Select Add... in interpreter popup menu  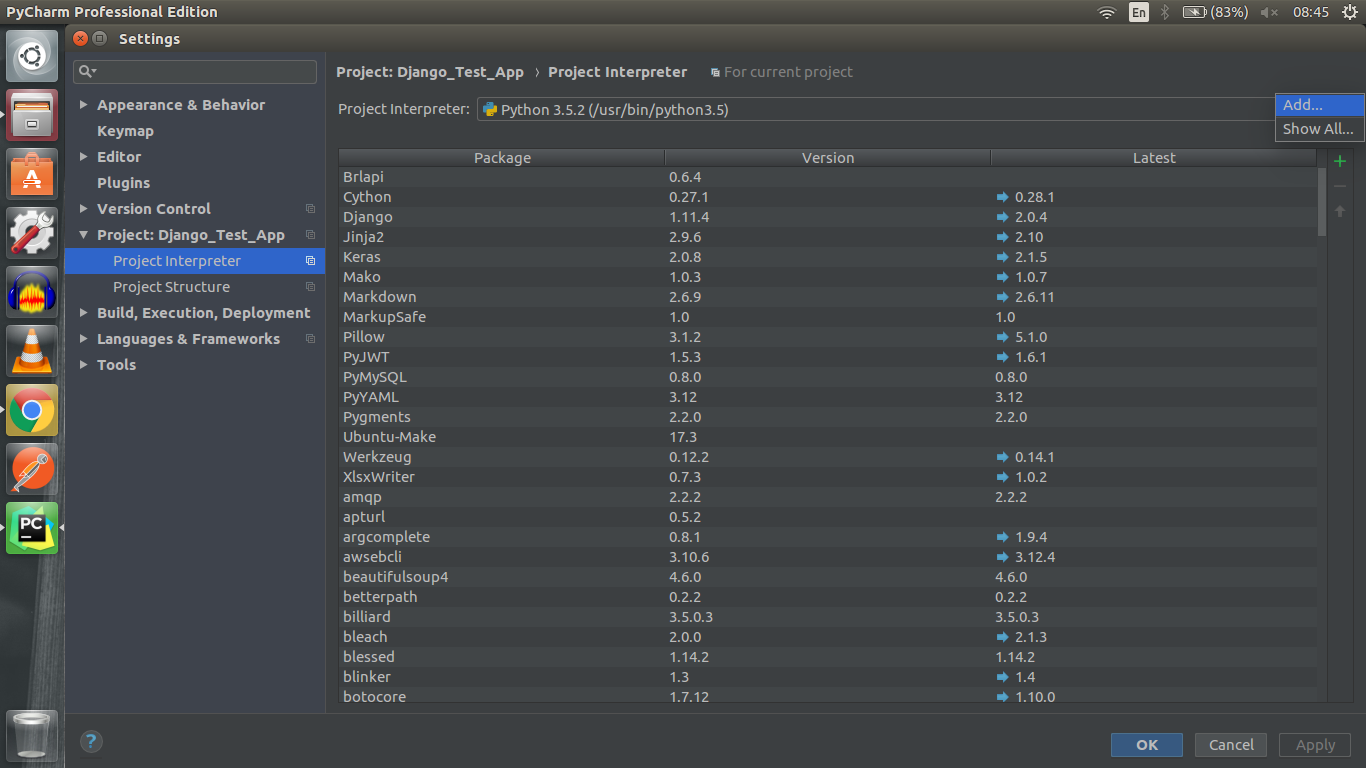point(1319,105)
